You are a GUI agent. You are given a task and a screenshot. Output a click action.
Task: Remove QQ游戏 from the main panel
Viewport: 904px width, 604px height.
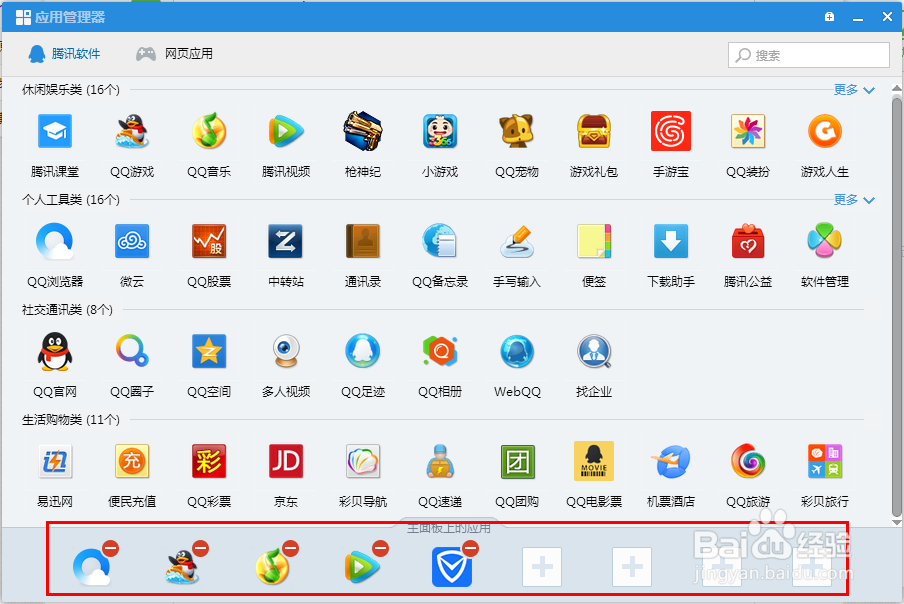[x=201, y=548]
